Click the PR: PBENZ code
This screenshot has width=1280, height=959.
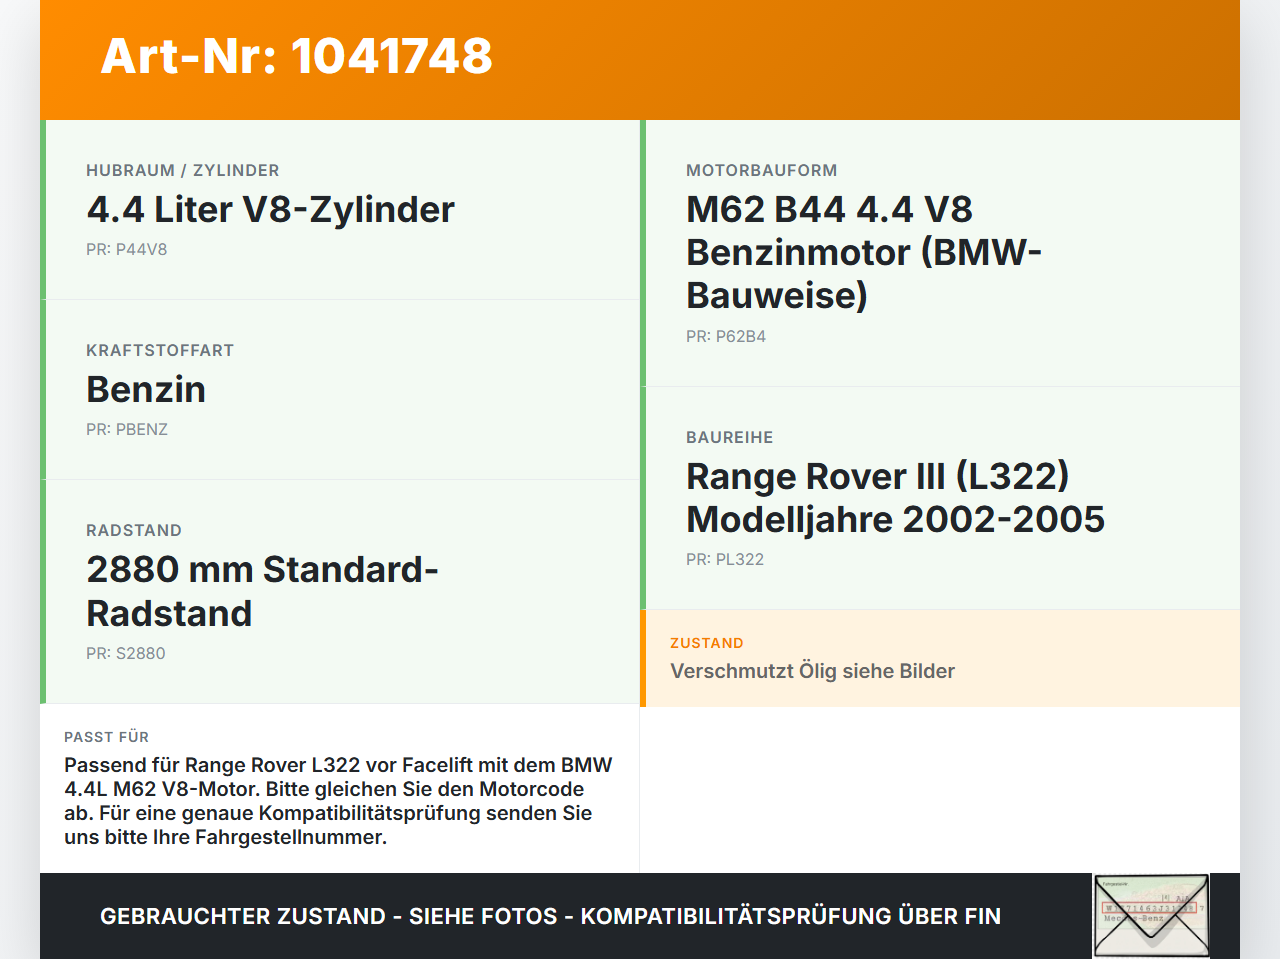127,429
